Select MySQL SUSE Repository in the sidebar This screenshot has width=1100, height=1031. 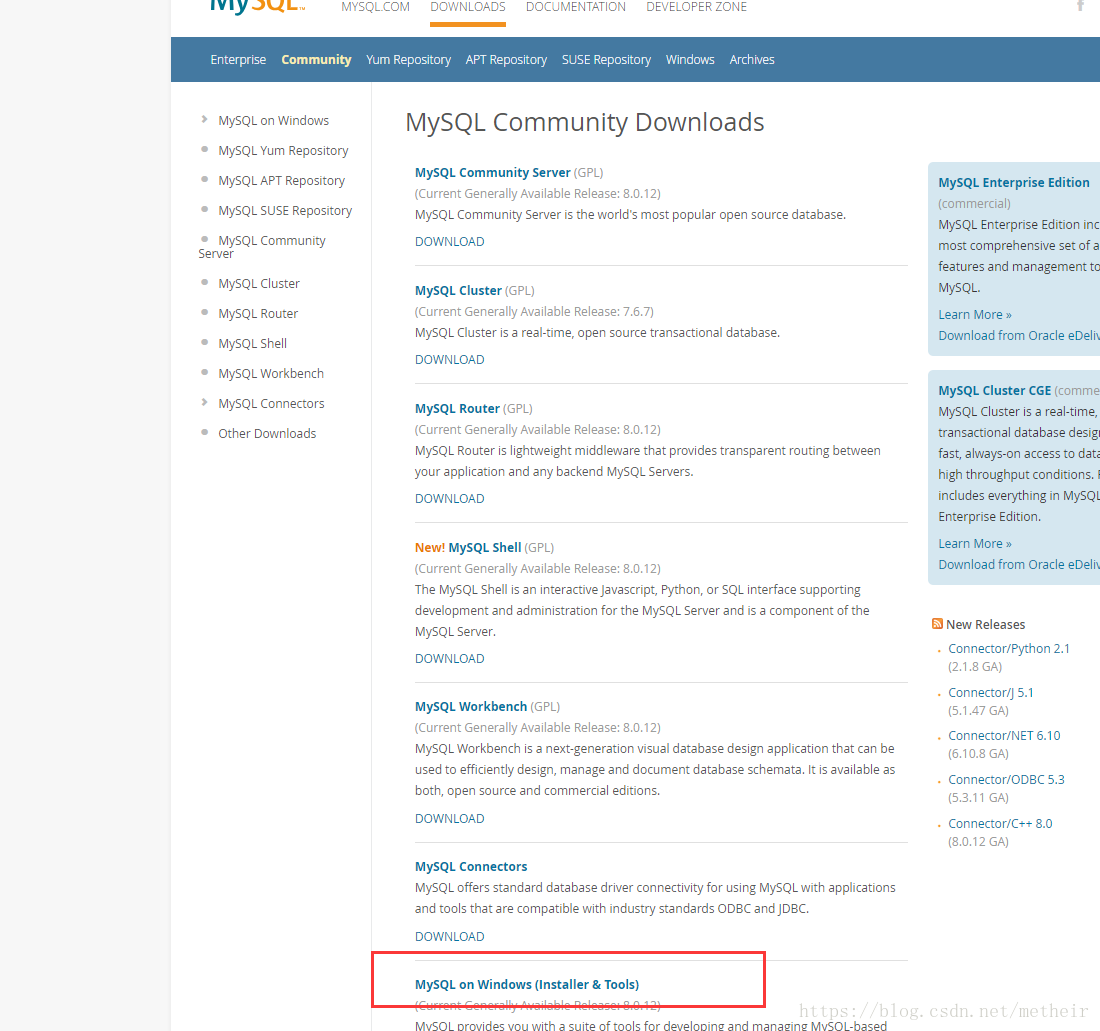pyautogui.click(x=285, y=210)
